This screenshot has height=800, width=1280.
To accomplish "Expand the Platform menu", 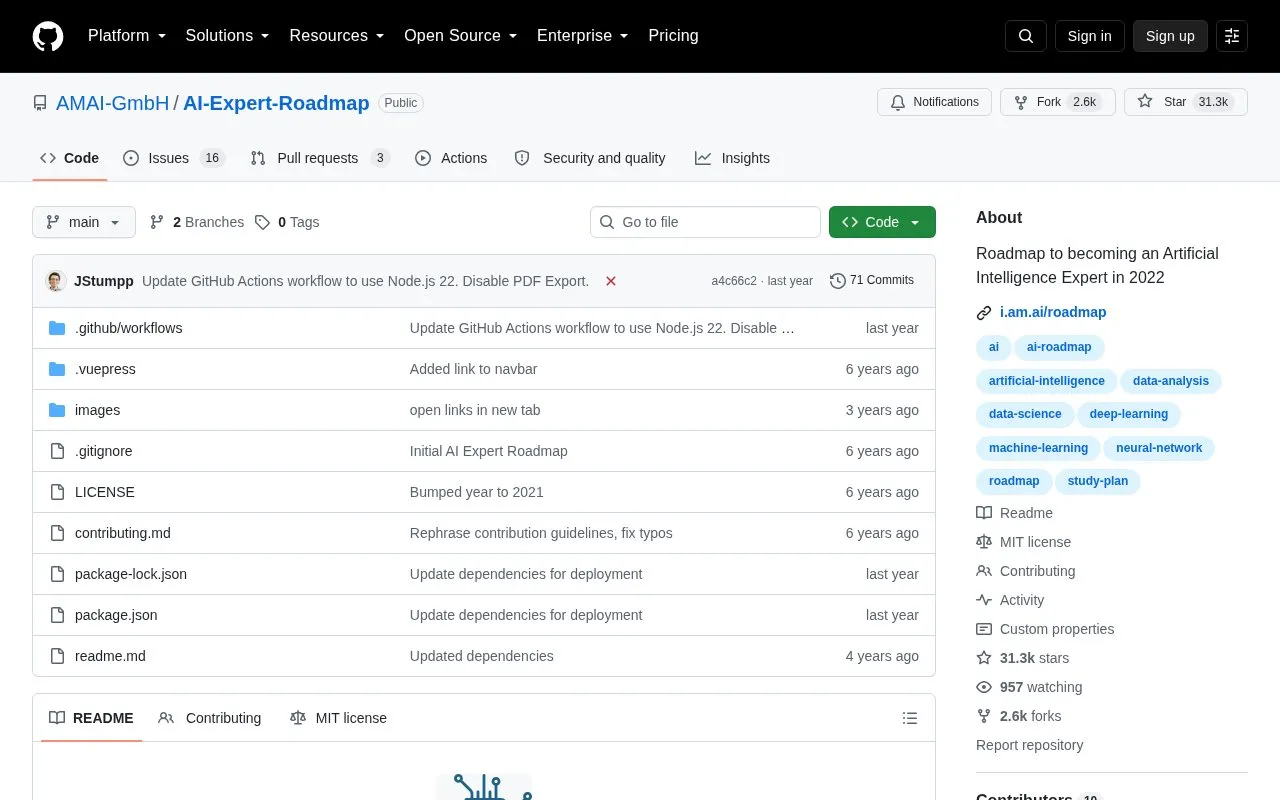I will coord(127,35).
